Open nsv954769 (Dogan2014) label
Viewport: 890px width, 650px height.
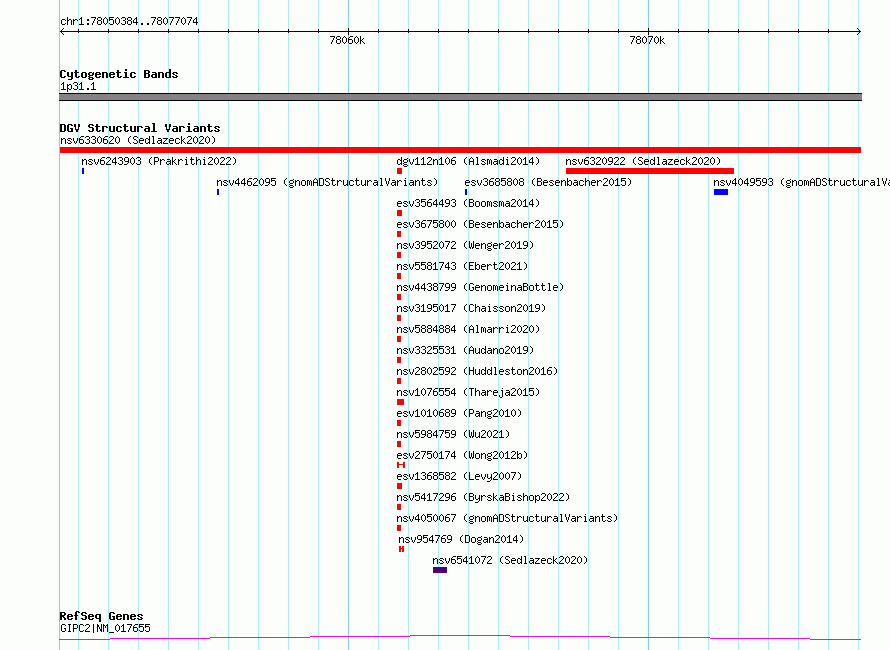coord(461,539)
